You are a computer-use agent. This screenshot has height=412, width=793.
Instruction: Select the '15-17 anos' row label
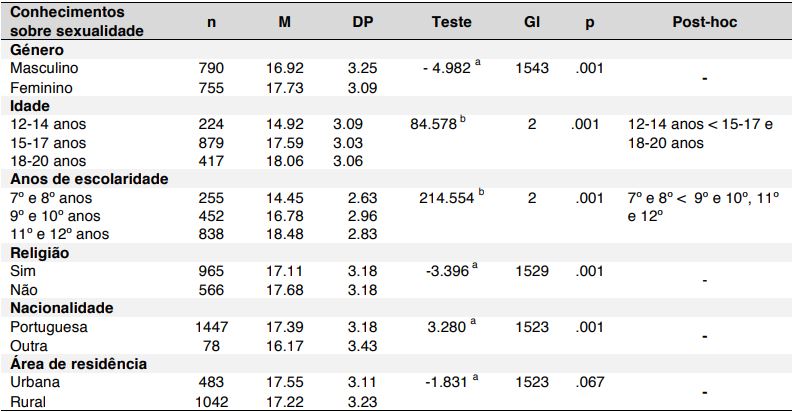click(x=48, y=143)
